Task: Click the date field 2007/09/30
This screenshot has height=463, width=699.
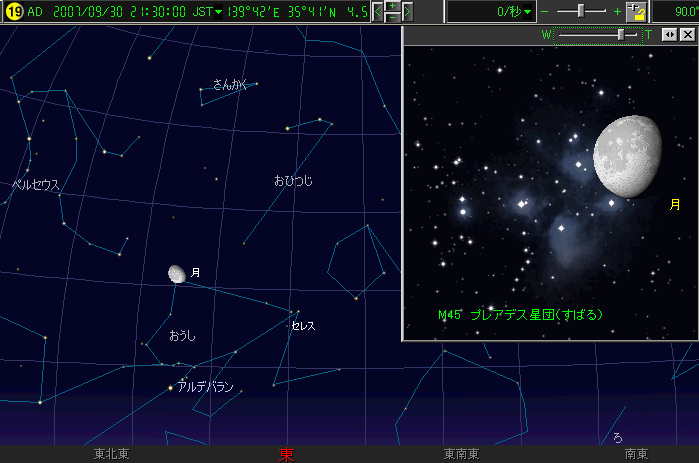Action: (x=76, y=12)
